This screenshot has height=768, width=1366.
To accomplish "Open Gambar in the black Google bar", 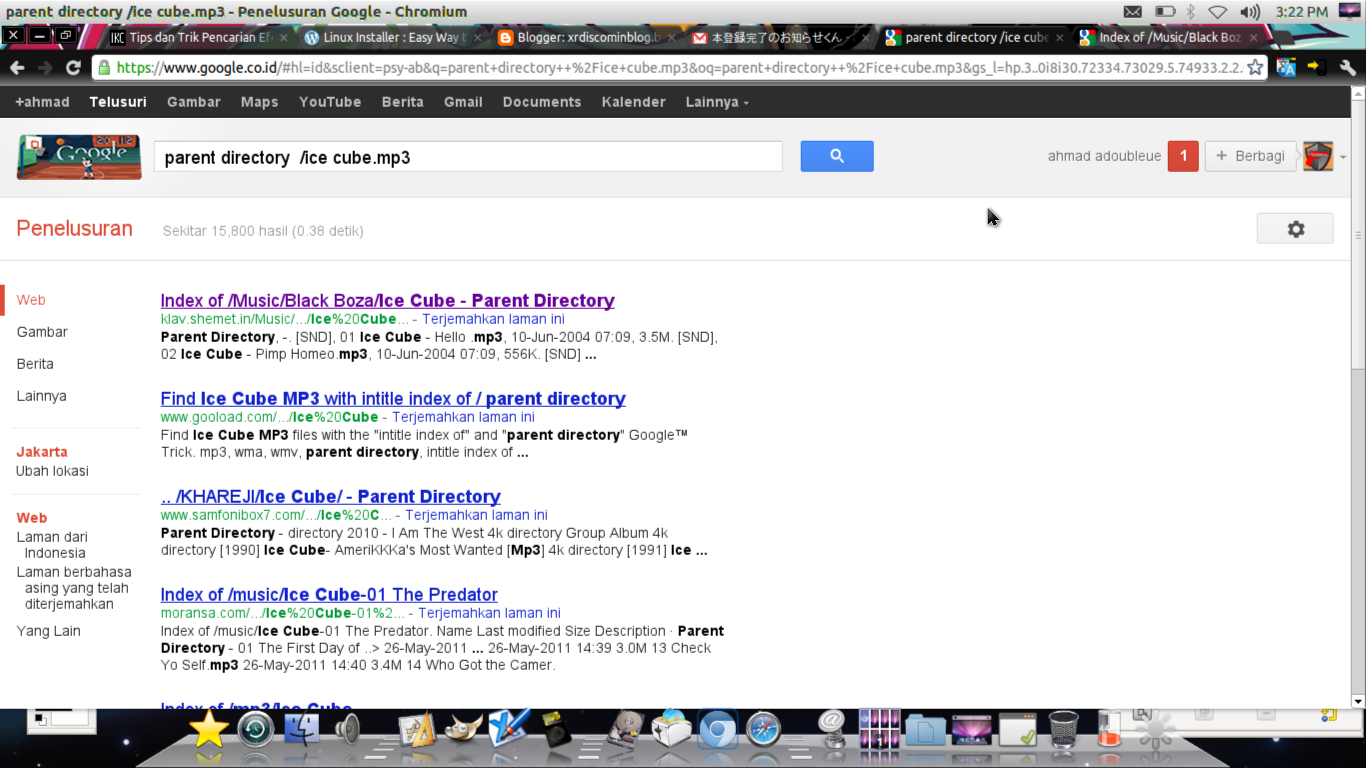I will 193,102.
